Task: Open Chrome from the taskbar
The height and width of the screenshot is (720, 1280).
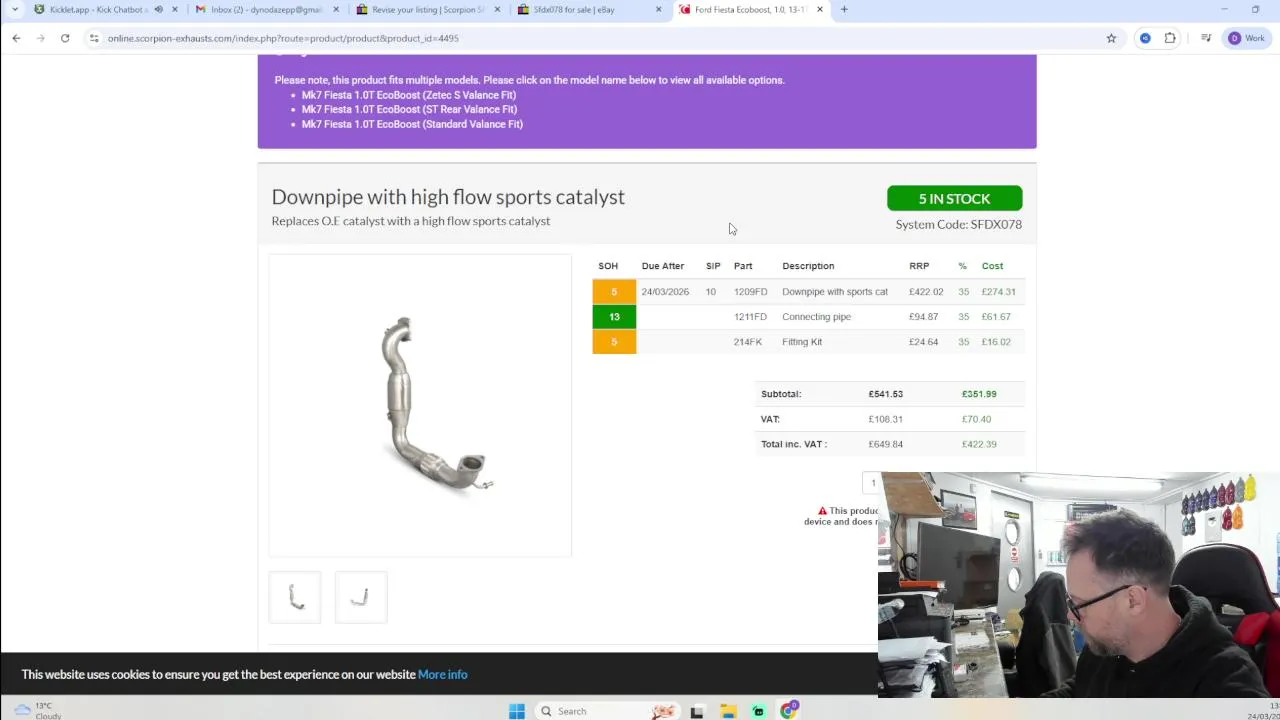Action: (x=789, y=711)
